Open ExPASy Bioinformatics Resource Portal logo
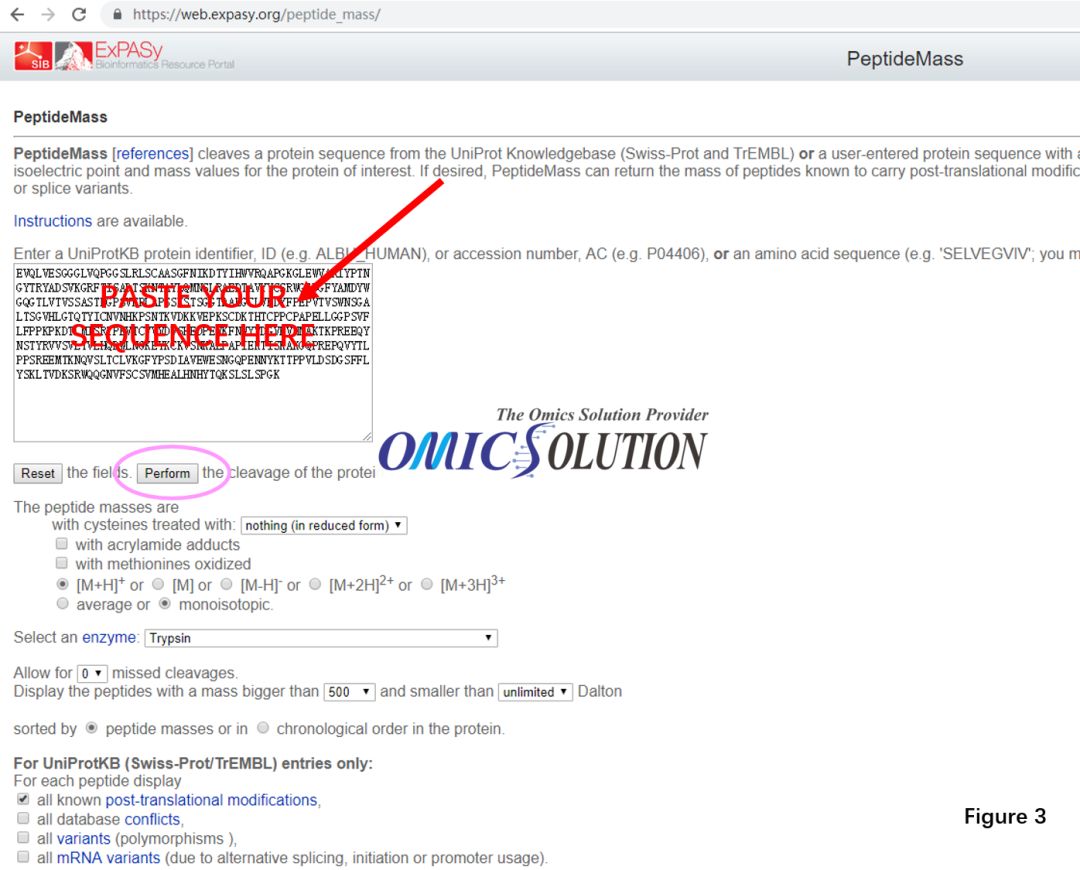Image resolution: width=1080 pixels, height=870 pixels. (145, 56)
